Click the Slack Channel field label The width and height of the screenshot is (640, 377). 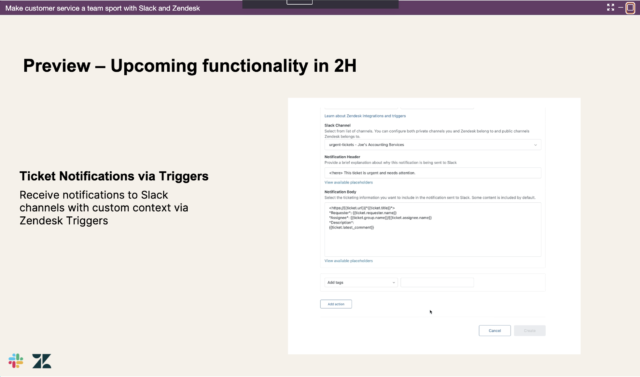click(x=338, y=125)
